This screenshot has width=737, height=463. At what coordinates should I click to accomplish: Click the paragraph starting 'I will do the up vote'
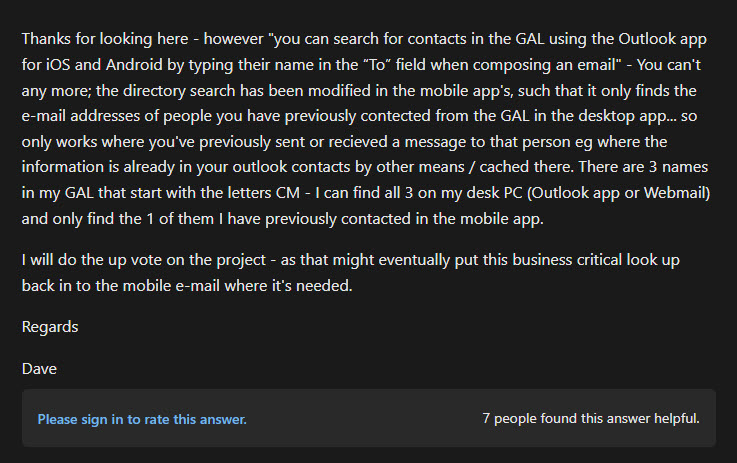[x=351, y=273]
